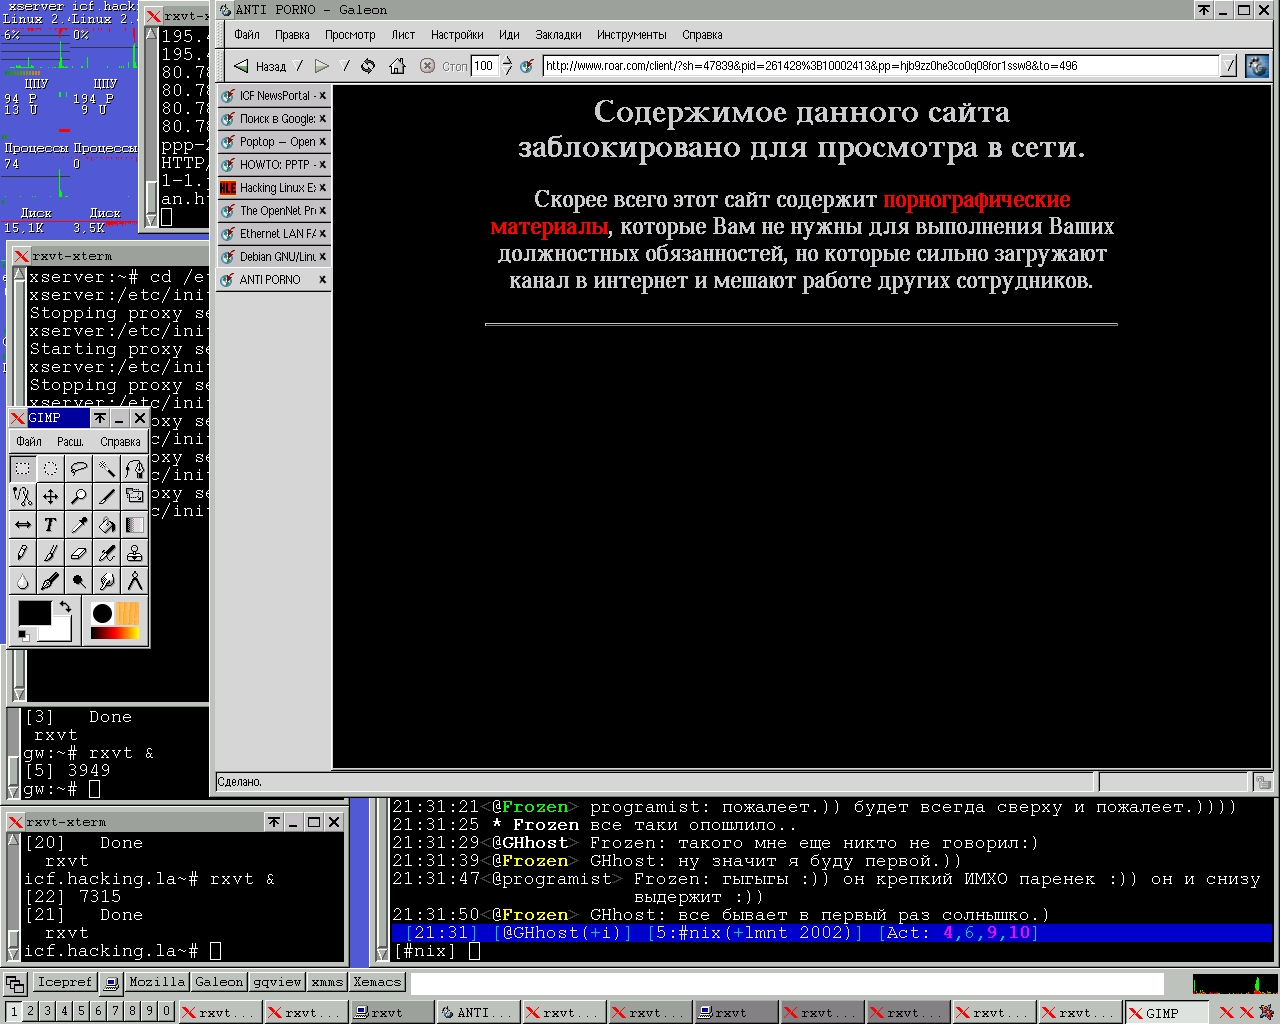Select GIMP magnifying glass zoom tool
This screenshot has height=1024, width=1280.
pyautogui.click(x=78, y=496)
